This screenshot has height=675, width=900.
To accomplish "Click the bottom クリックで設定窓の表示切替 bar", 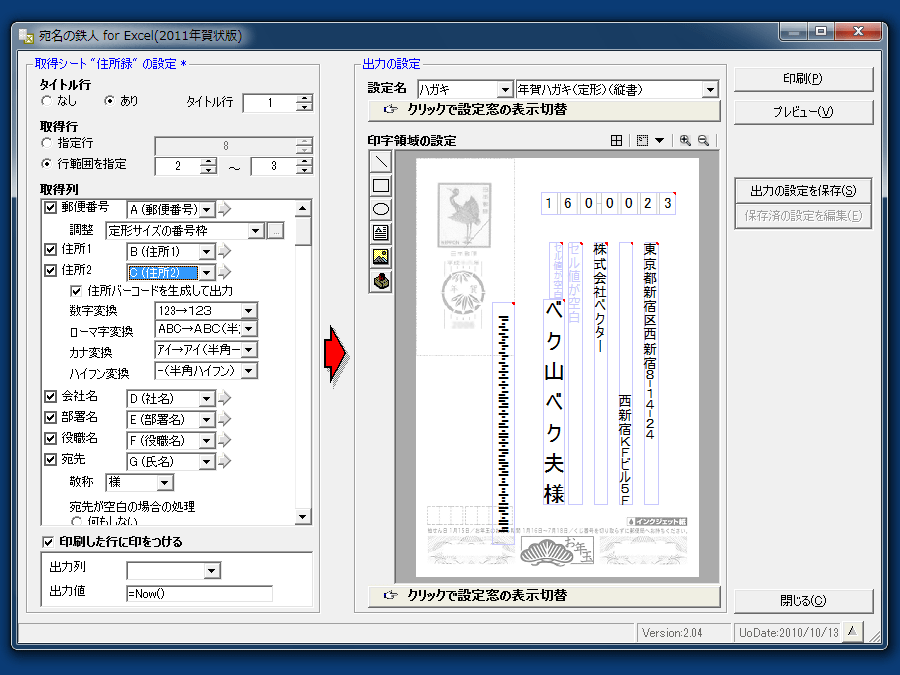I will point(544,596).
